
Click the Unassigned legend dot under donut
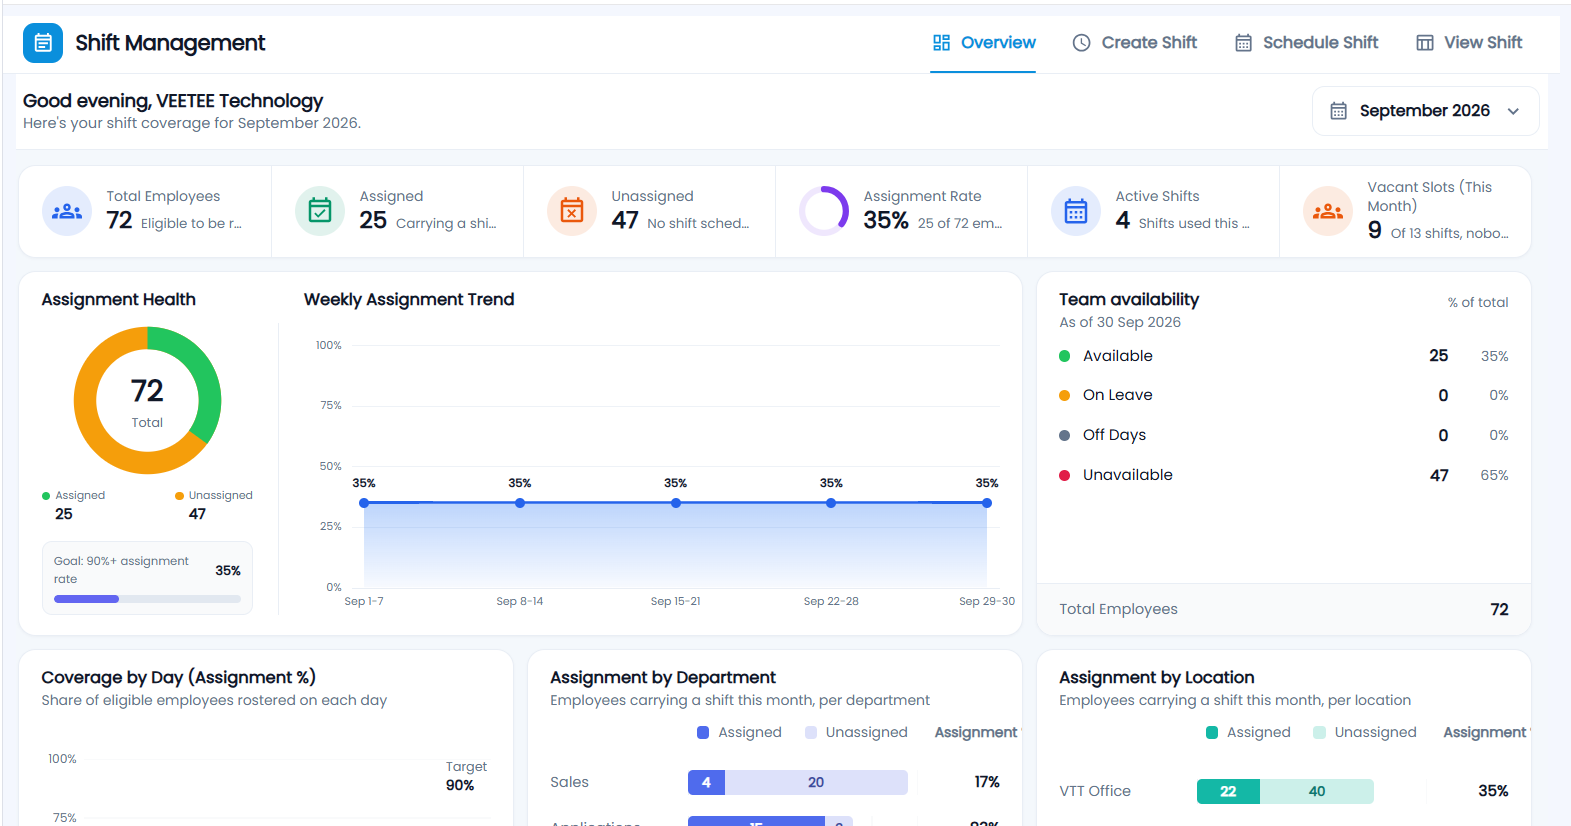click(179, 496)
